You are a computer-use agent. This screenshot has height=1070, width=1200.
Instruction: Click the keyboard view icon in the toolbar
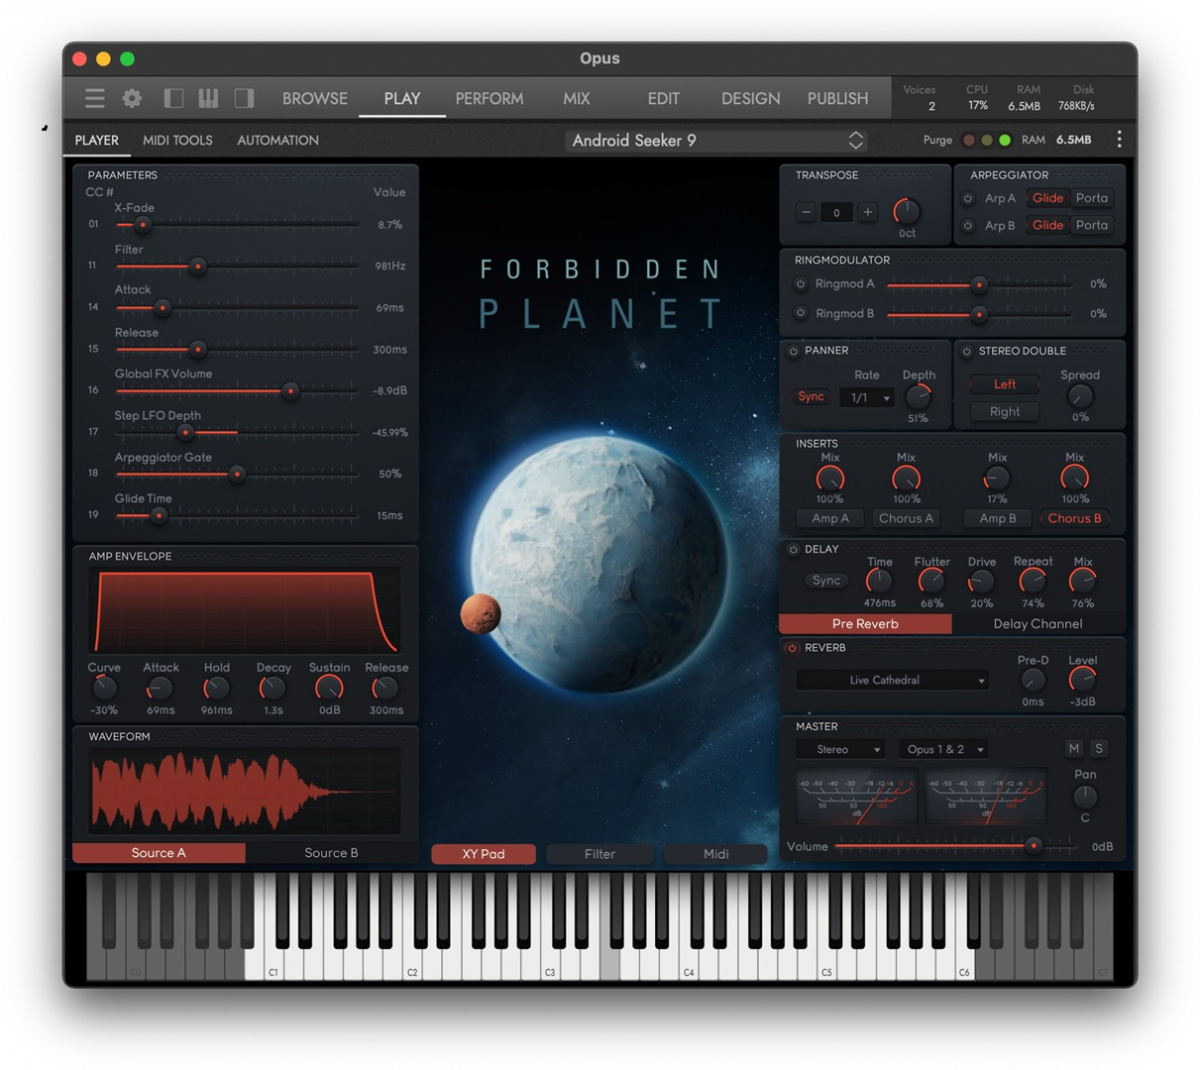(x=208, y=98)
